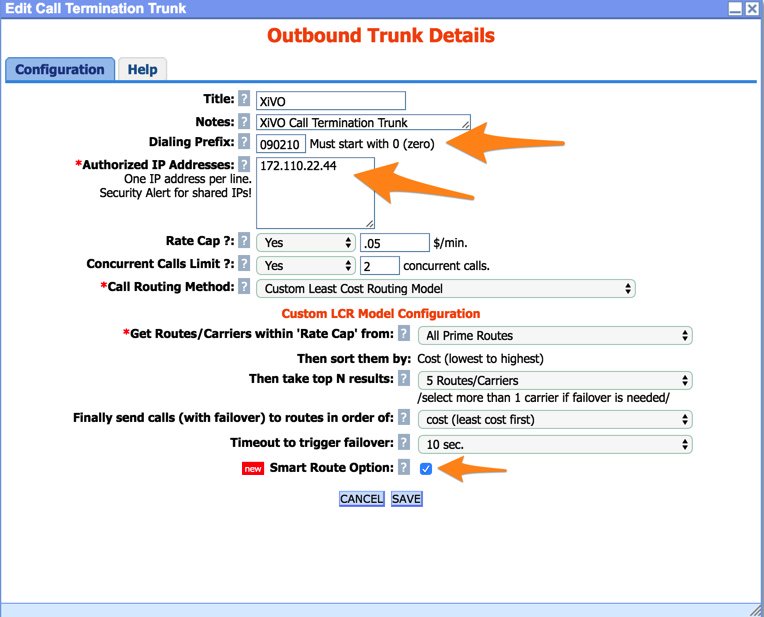Open the cost (least cost first) dropdown

555,419
